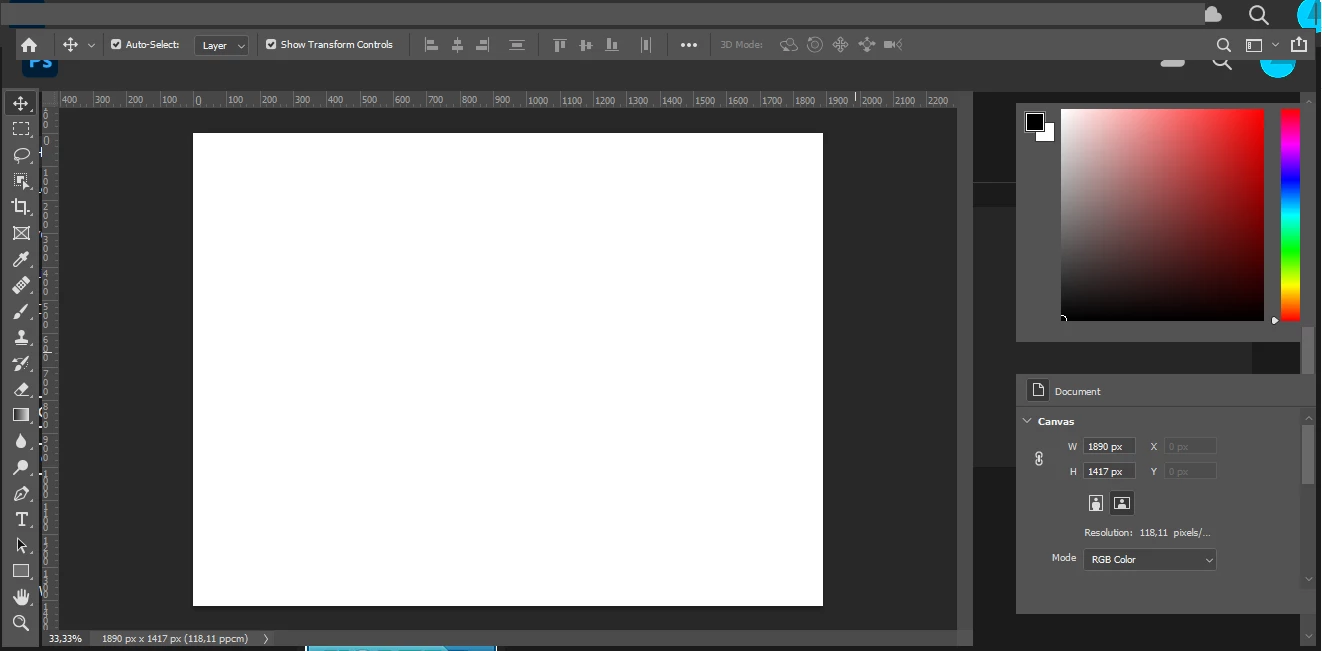The image size is (1322, 651).
Task: Select the History Brush tool
Action: pos(21,364)
